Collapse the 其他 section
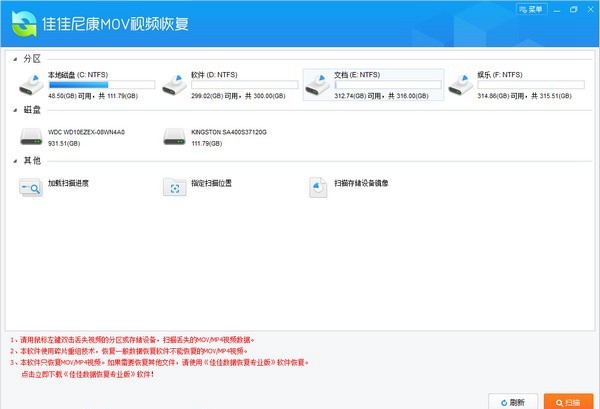 (15, 161)
